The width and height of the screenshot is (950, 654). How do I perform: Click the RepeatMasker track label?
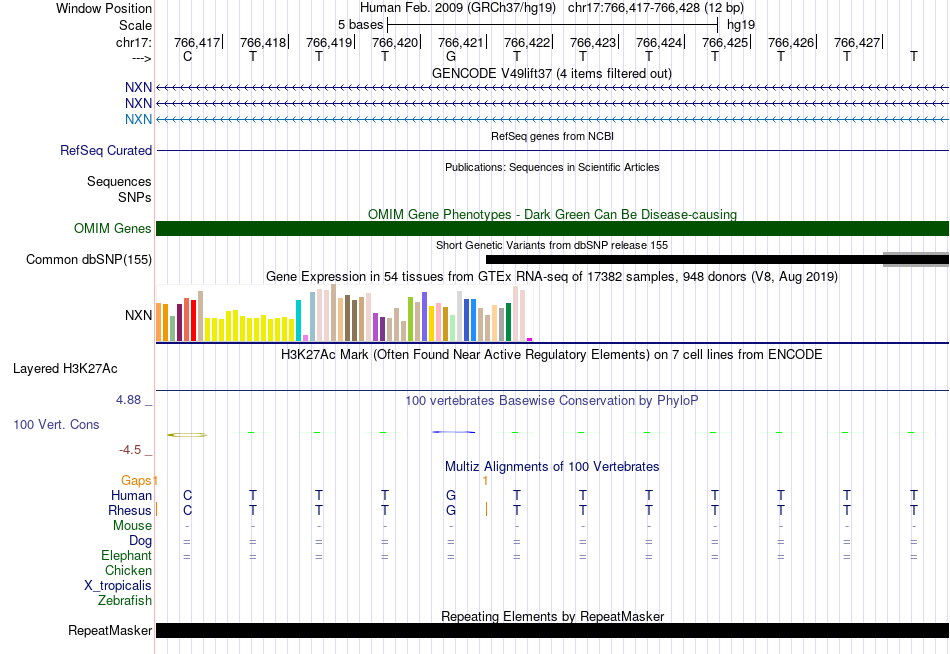pyautogui.click(x=110, y=630)
